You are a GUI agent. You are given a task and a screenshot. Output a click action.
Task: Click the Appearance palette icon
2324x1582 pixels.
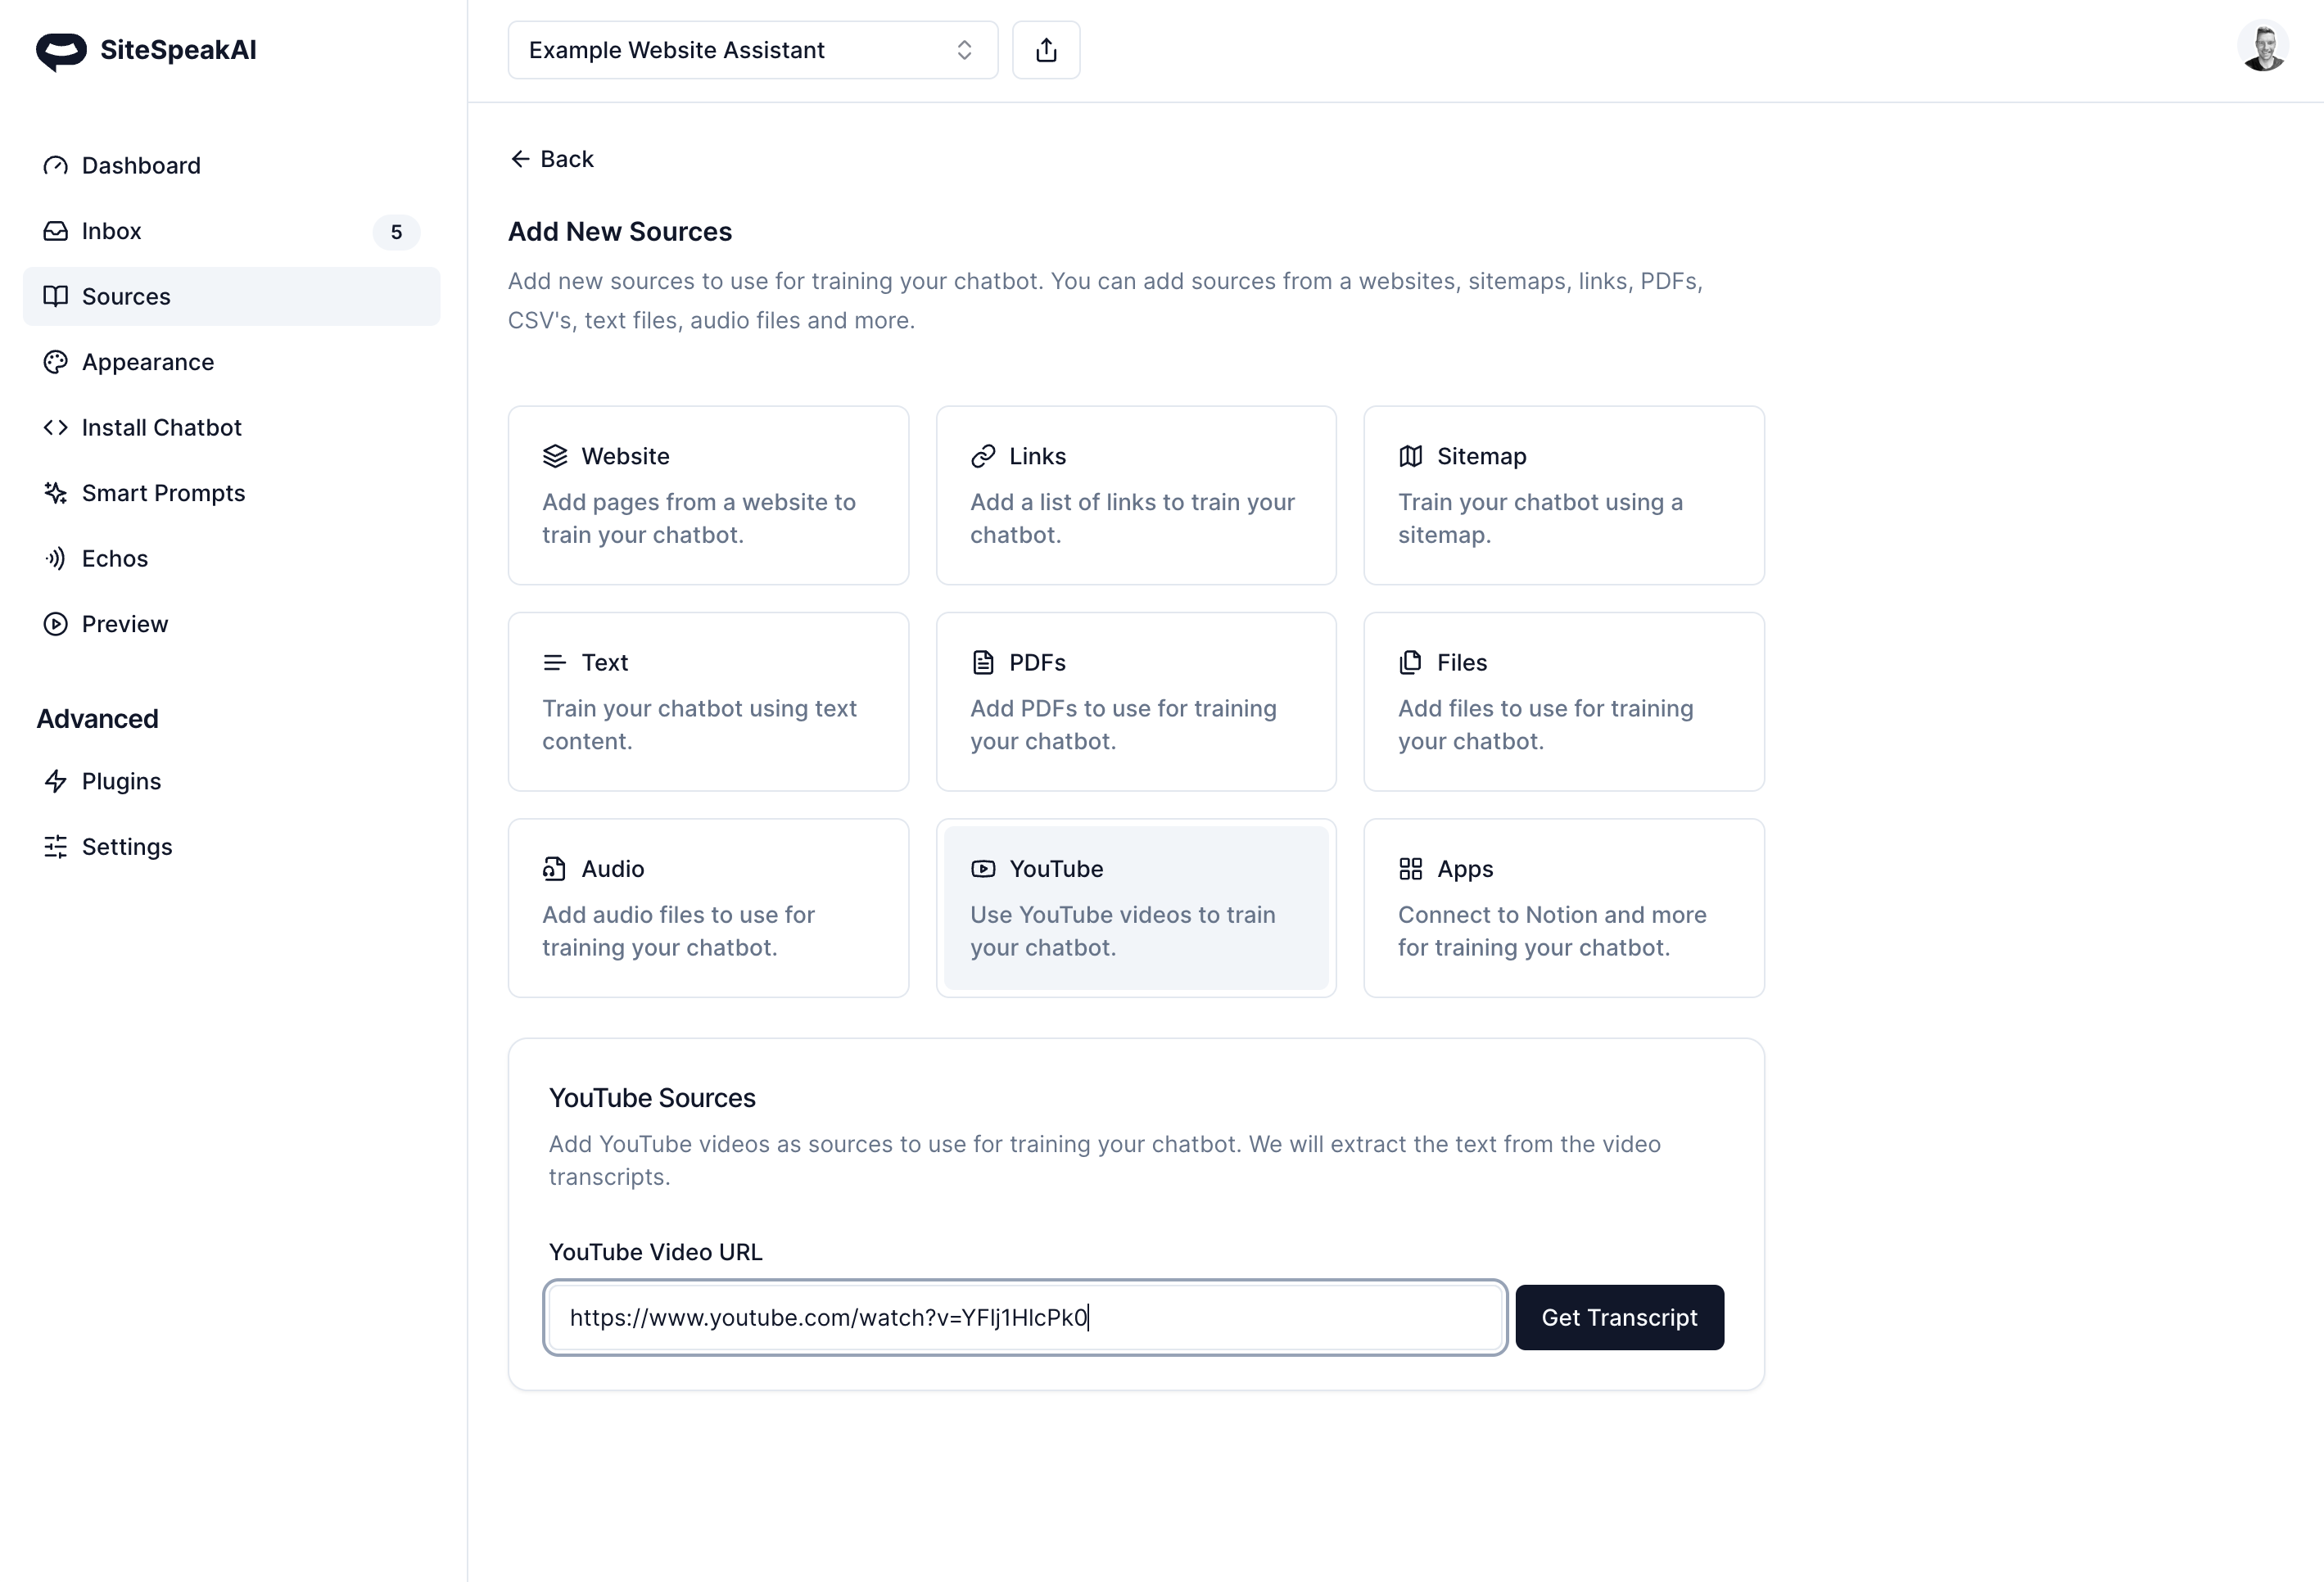[x=56, y=362]
